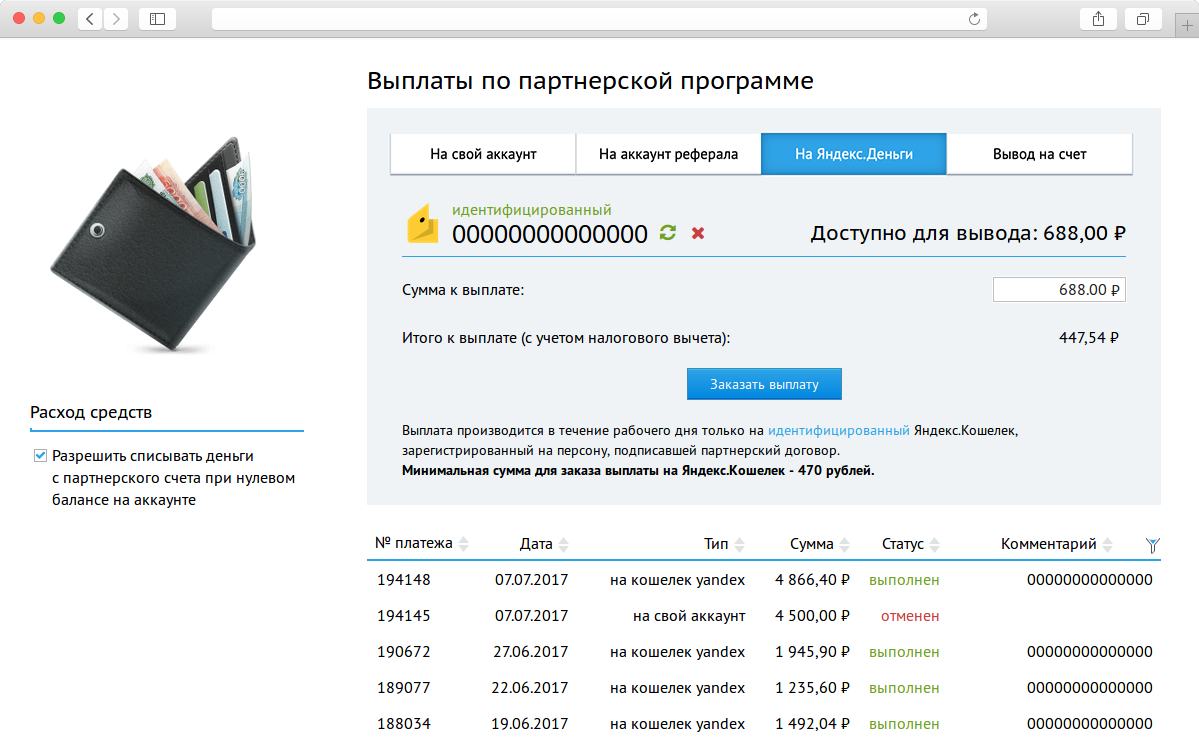Select payment number 190672
The image size is (1199, 744).
[404, 651]
